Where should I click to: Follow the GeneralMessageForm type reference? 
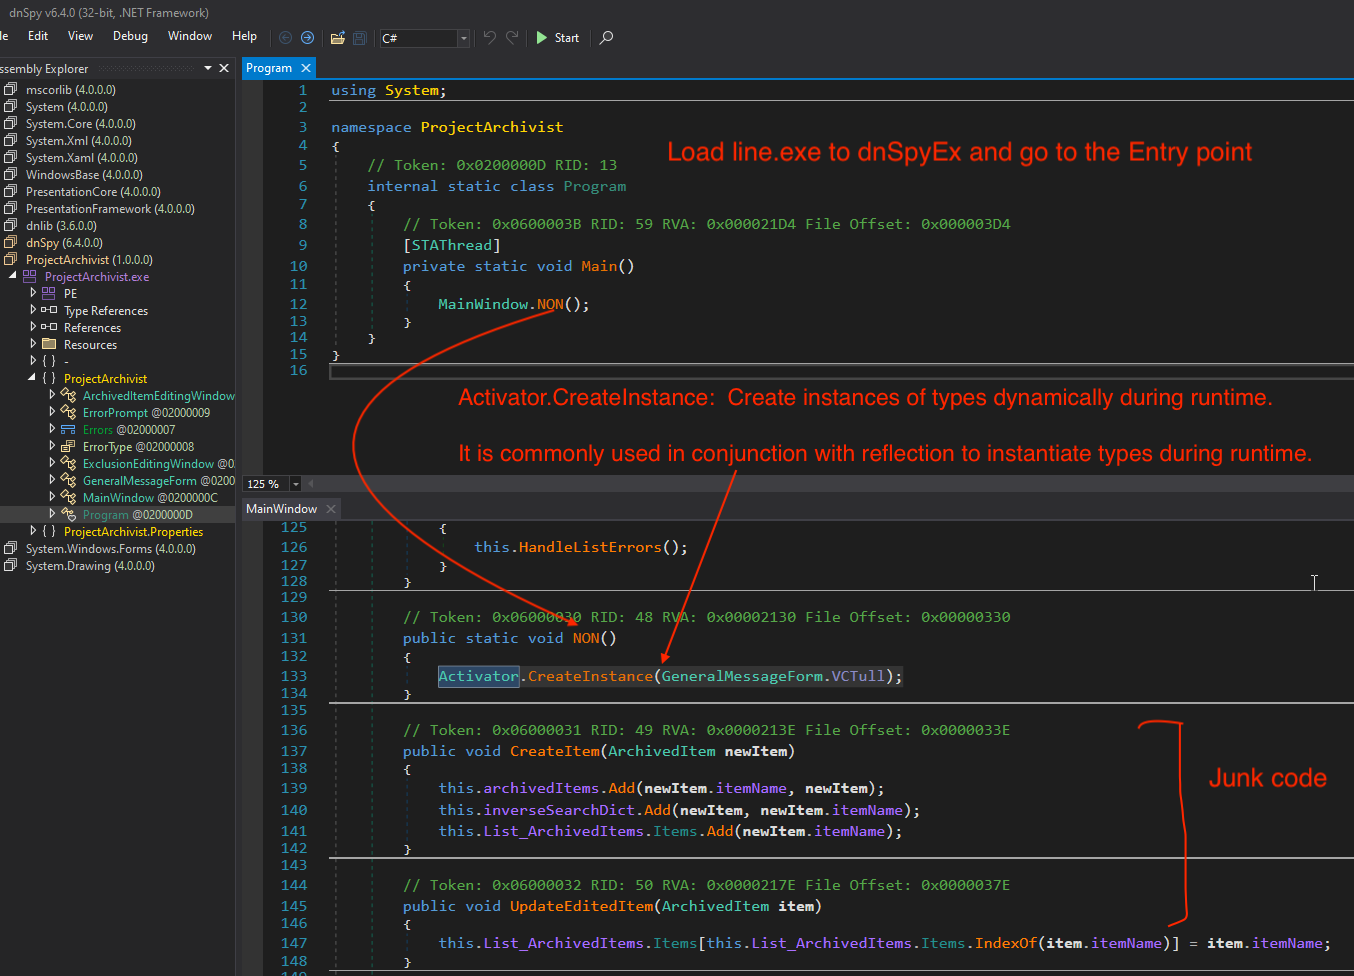coord(742,676)
